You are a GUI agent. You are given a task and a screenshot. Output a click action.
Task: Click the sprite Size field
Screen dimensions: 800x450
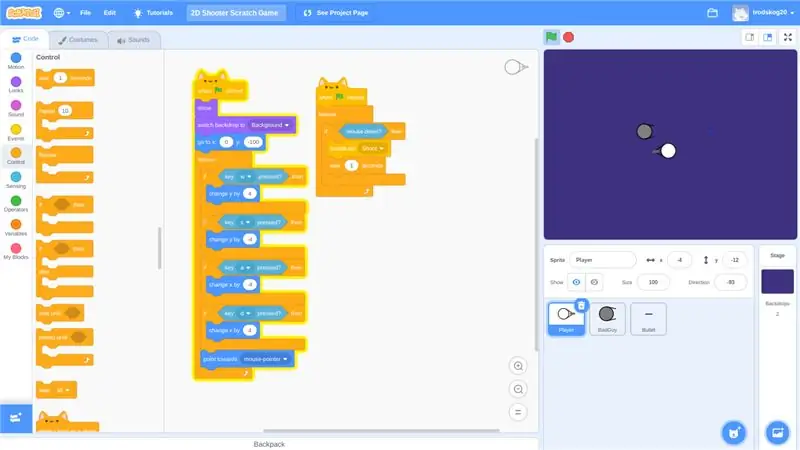653,282
